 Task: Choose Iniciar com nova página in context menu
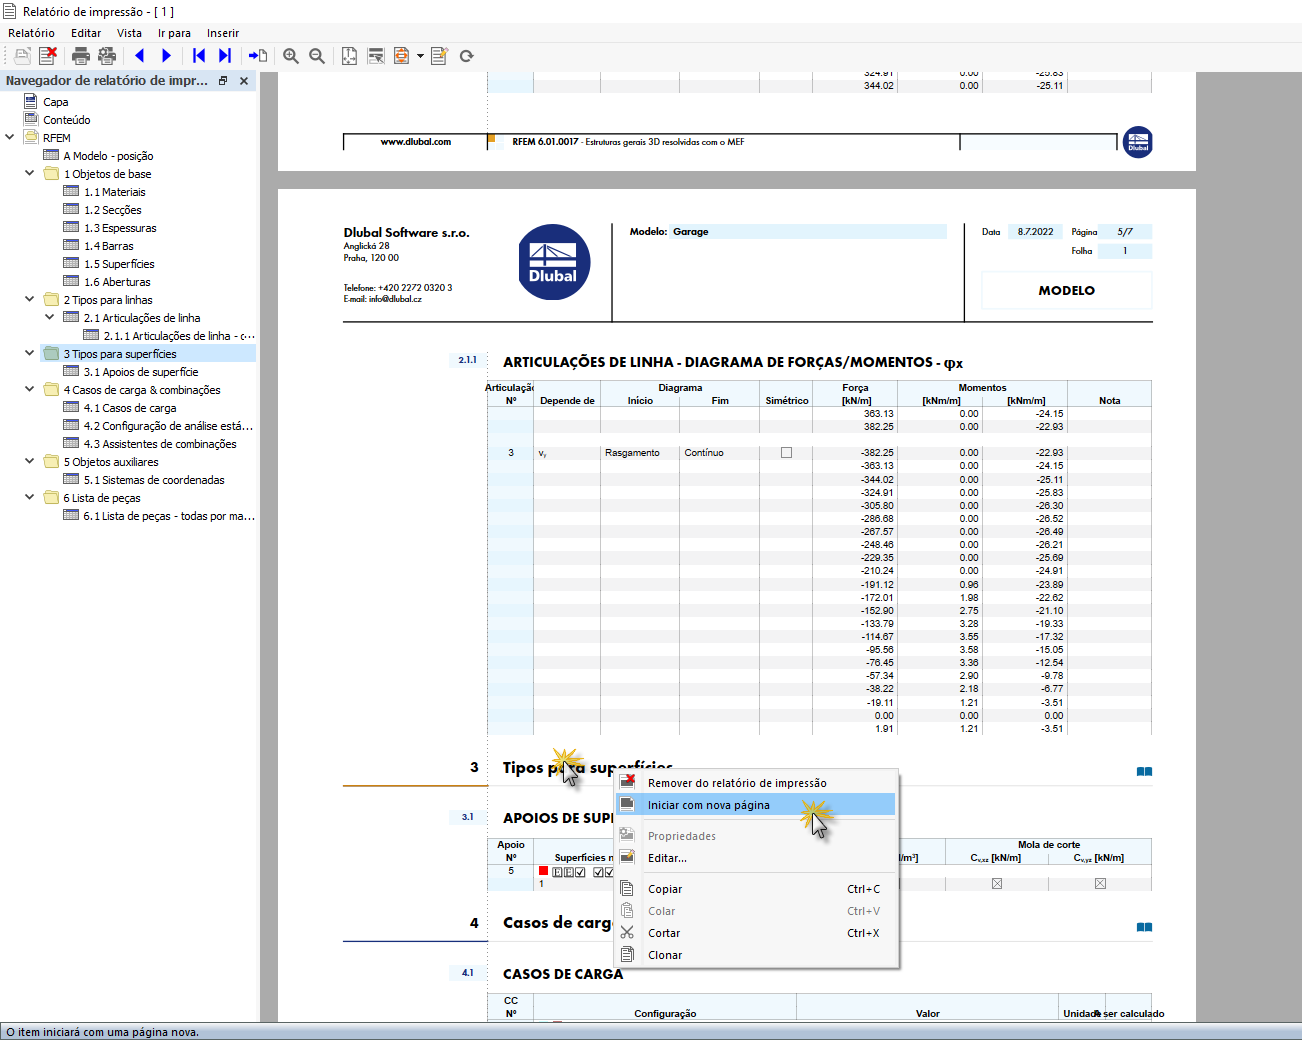pyautogui.click(x=755, y=805)
